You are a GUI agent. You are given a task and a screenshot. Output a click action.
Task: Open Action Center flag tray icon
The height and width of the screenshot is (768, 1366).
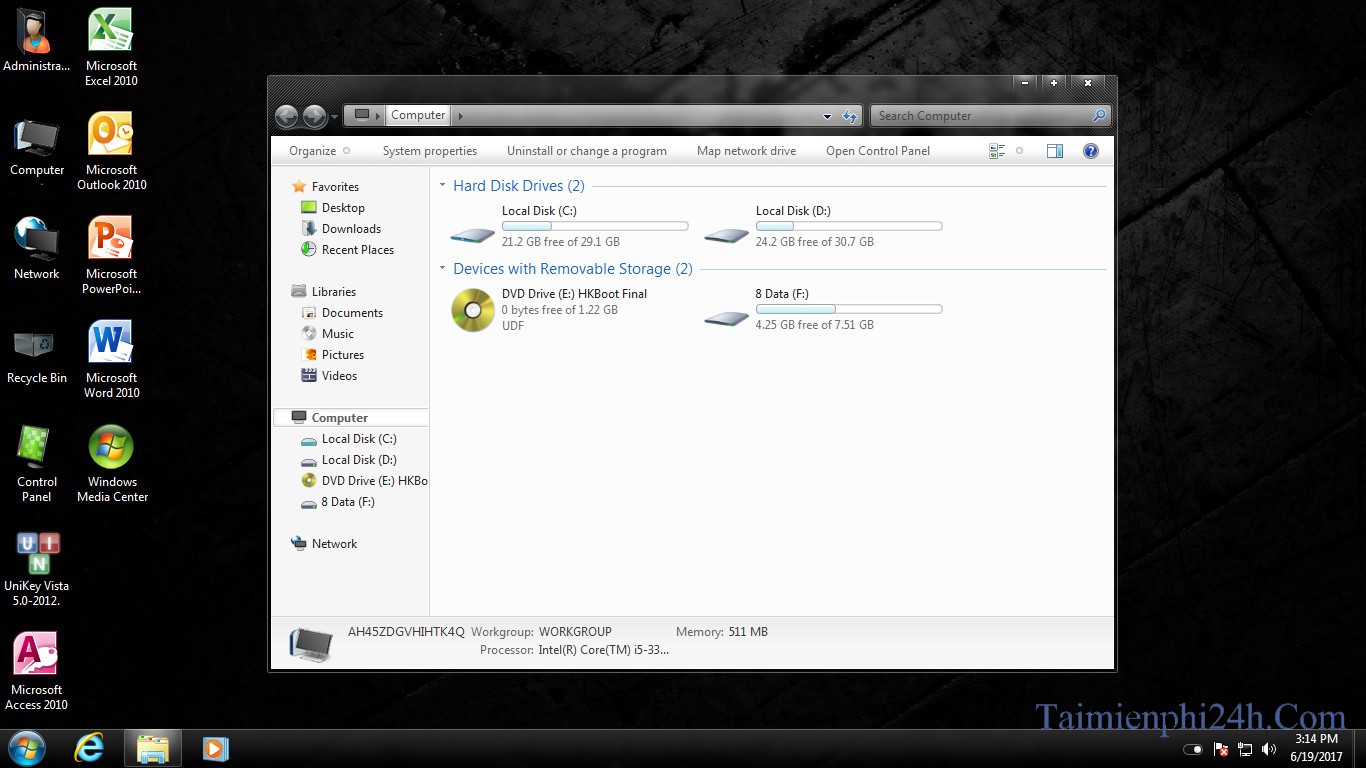tap(1221, 749)
